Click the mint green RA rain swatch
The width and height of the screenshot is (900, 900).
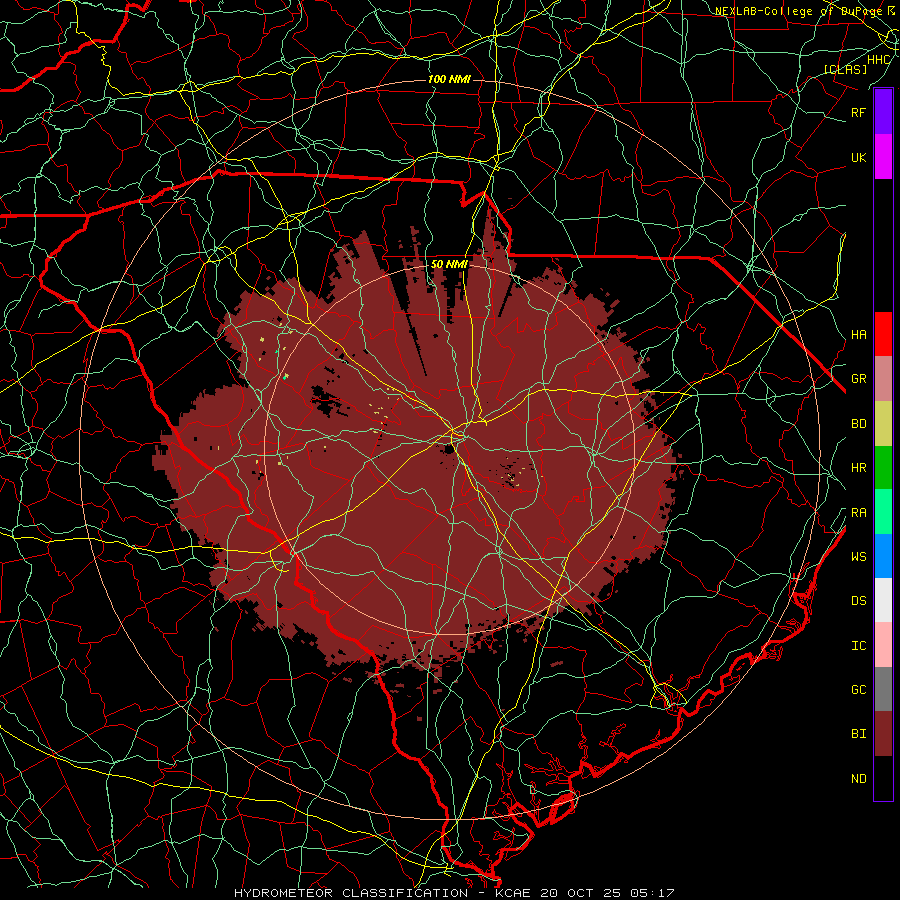click(883, 512)
